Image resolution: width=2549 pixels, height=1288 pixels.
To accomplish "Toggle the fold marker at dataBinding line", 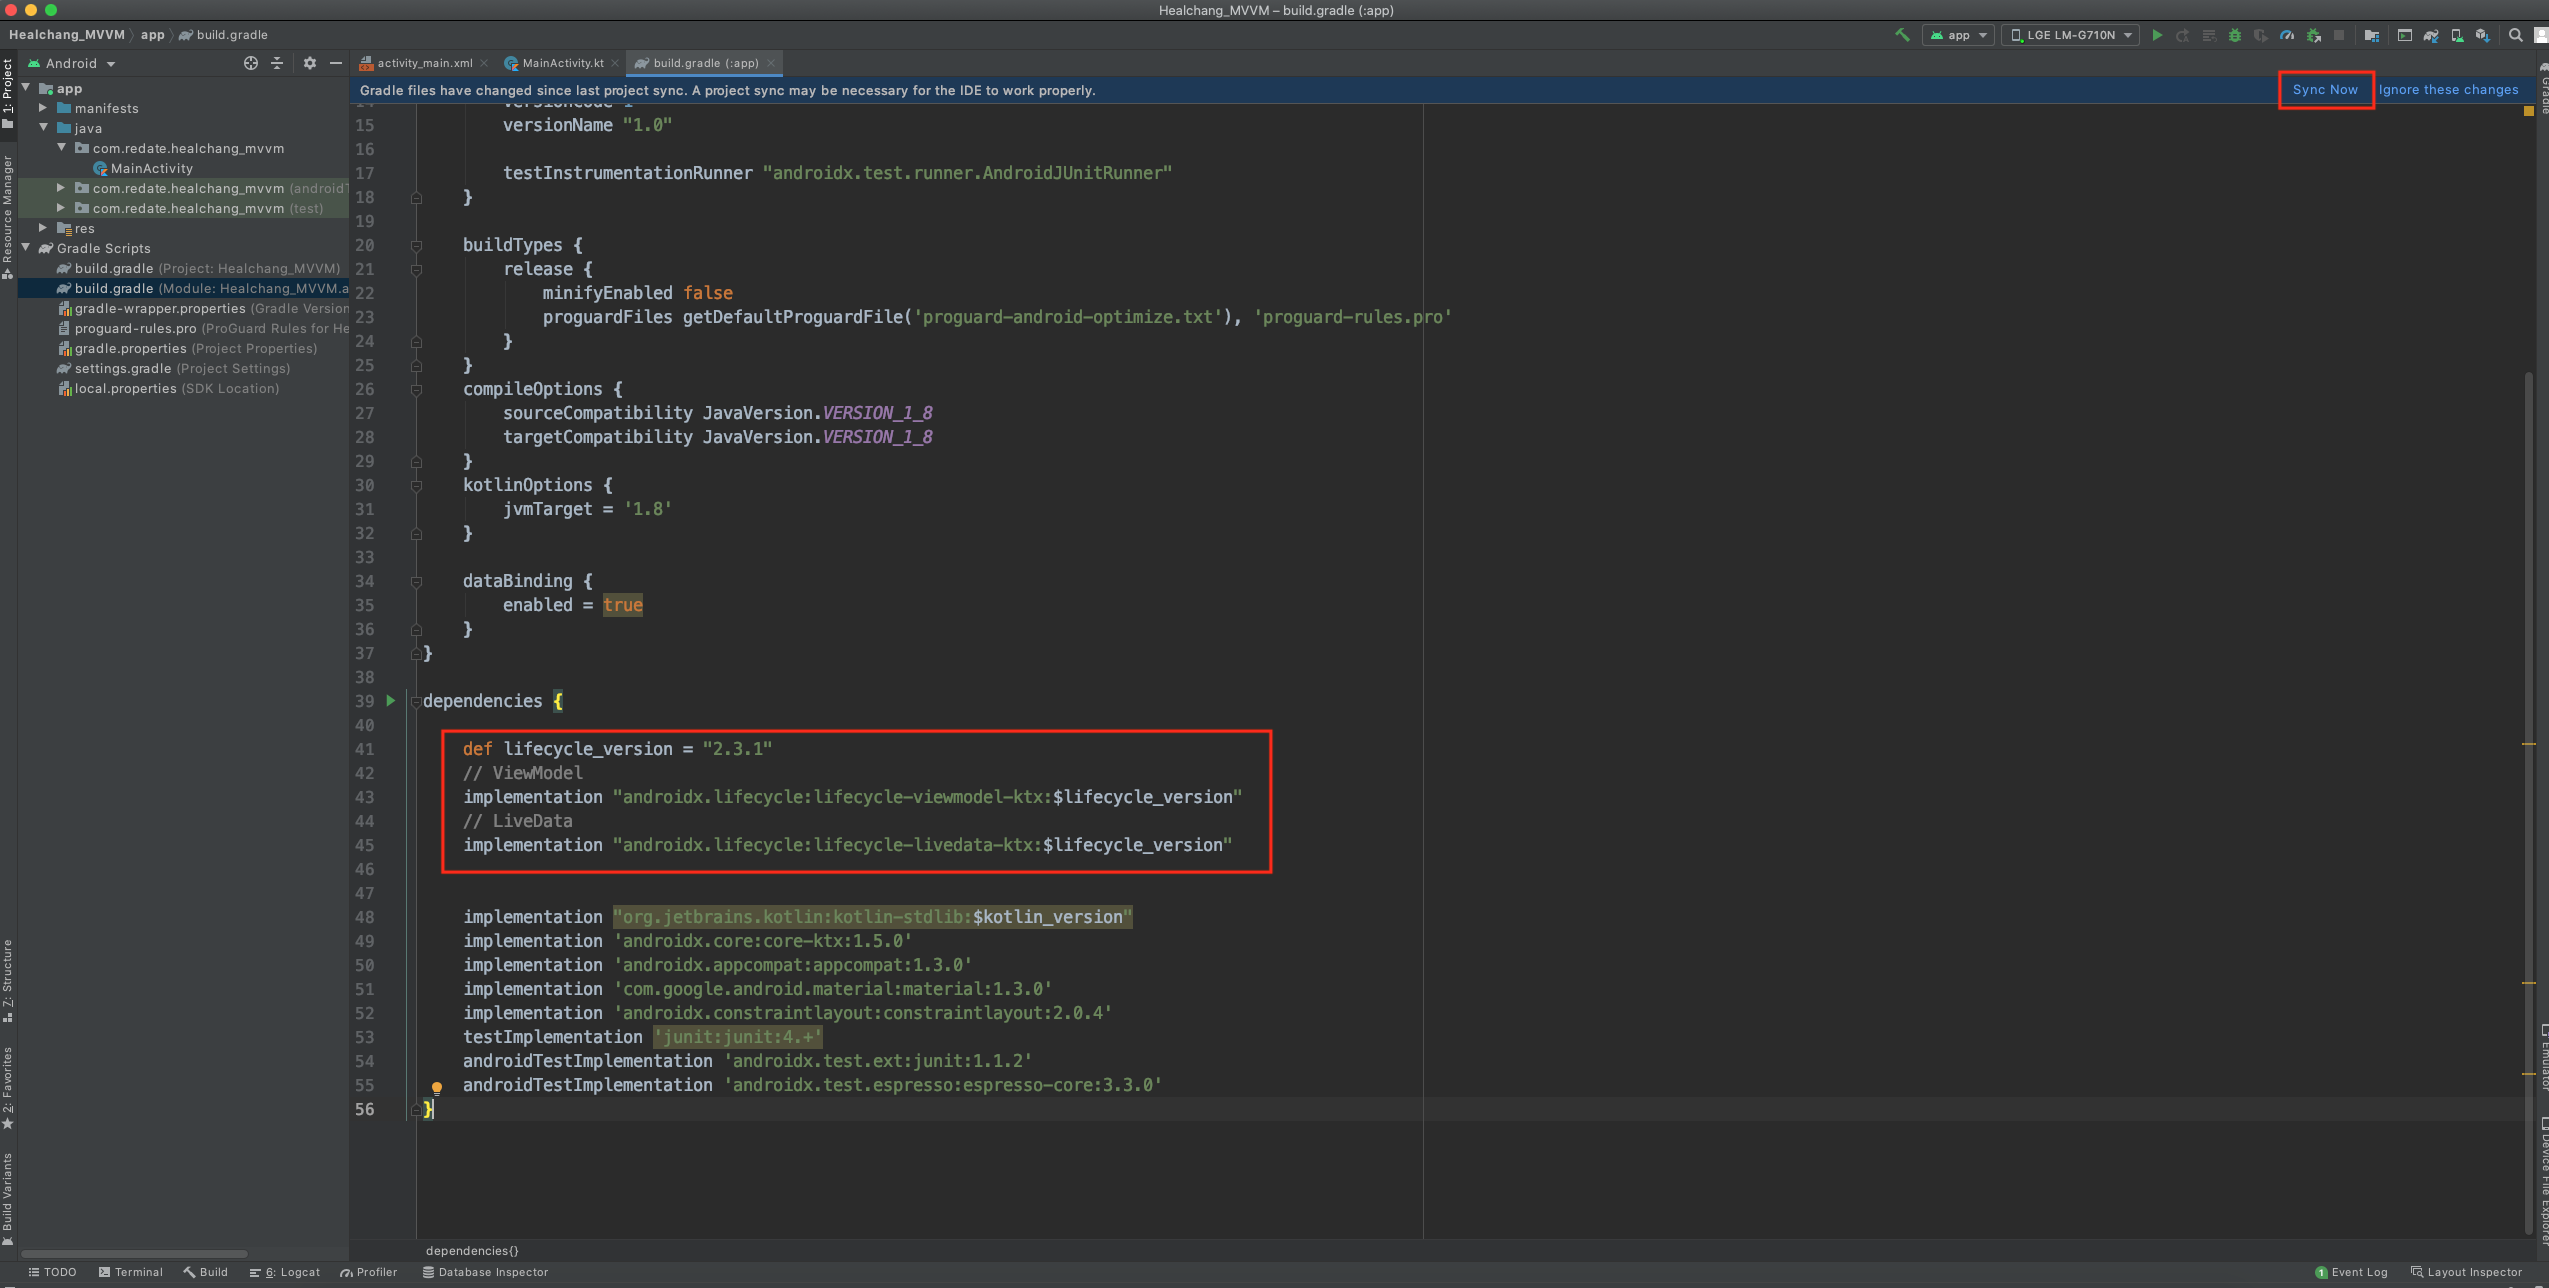I will coord(416,582).
